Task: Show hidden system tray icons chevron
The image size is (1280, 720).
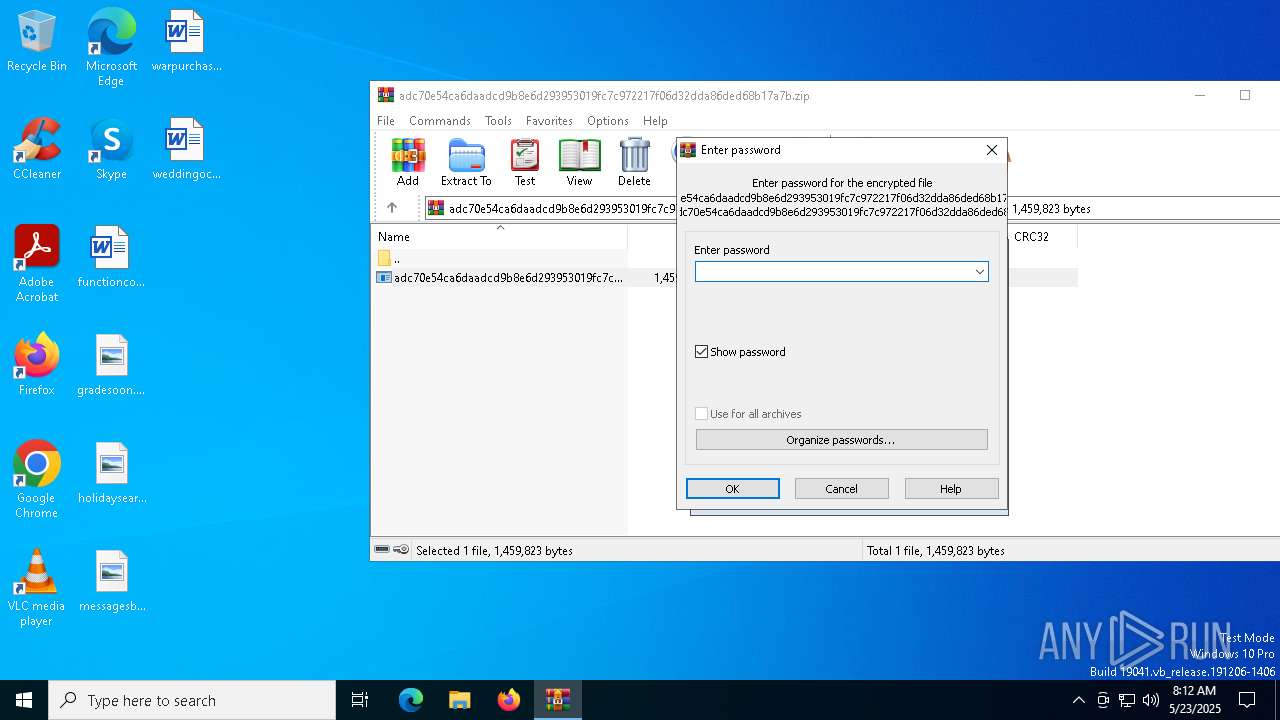Action: [x=1078, y=700]
